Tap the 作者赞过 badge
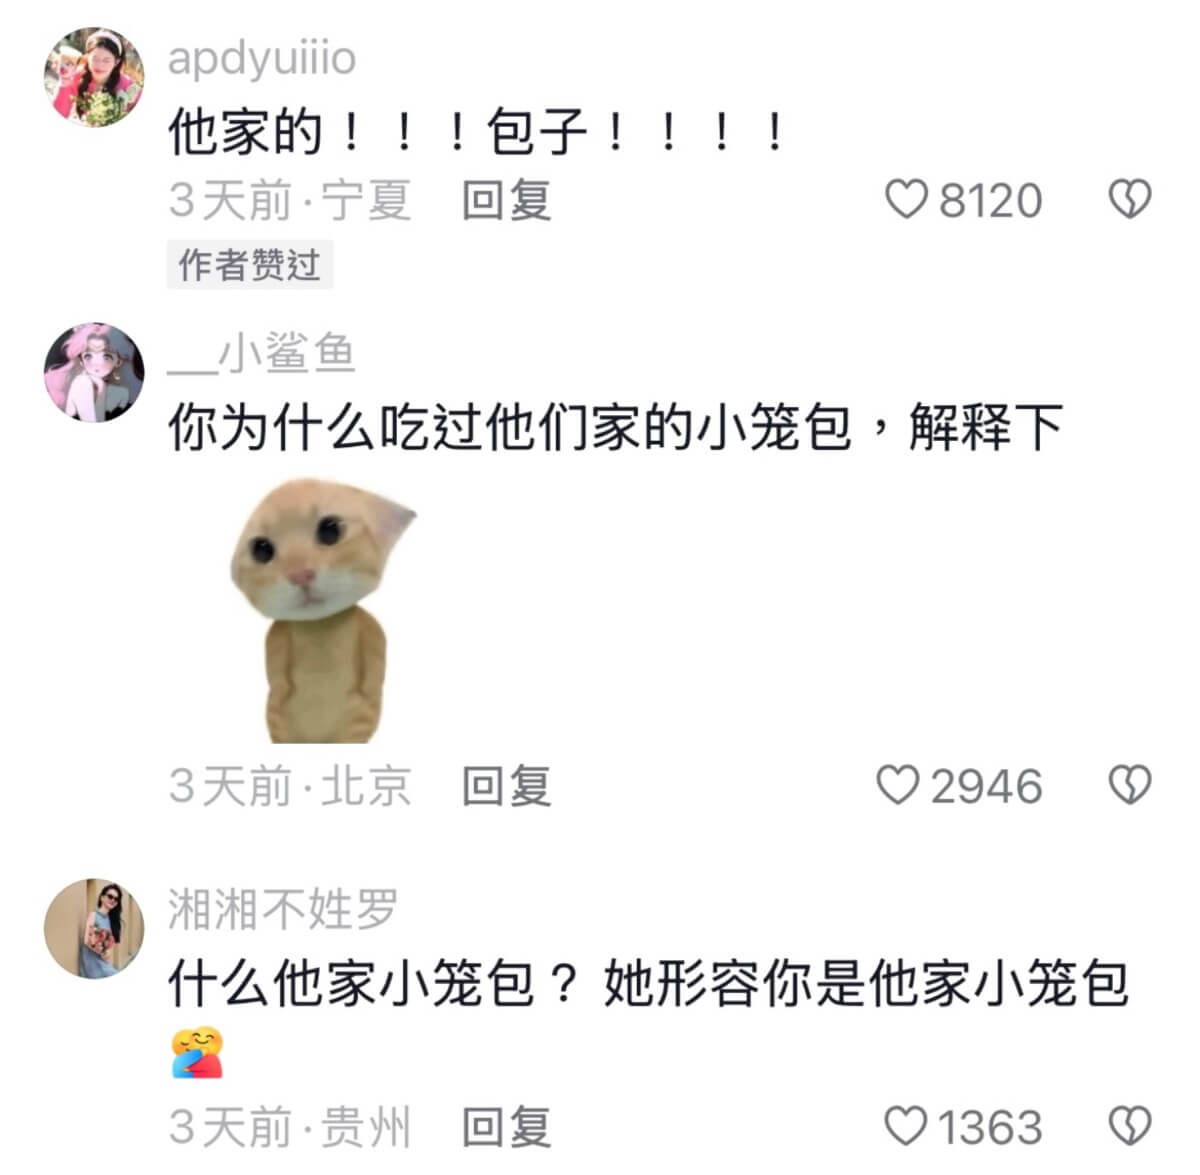 coord(249,265)
